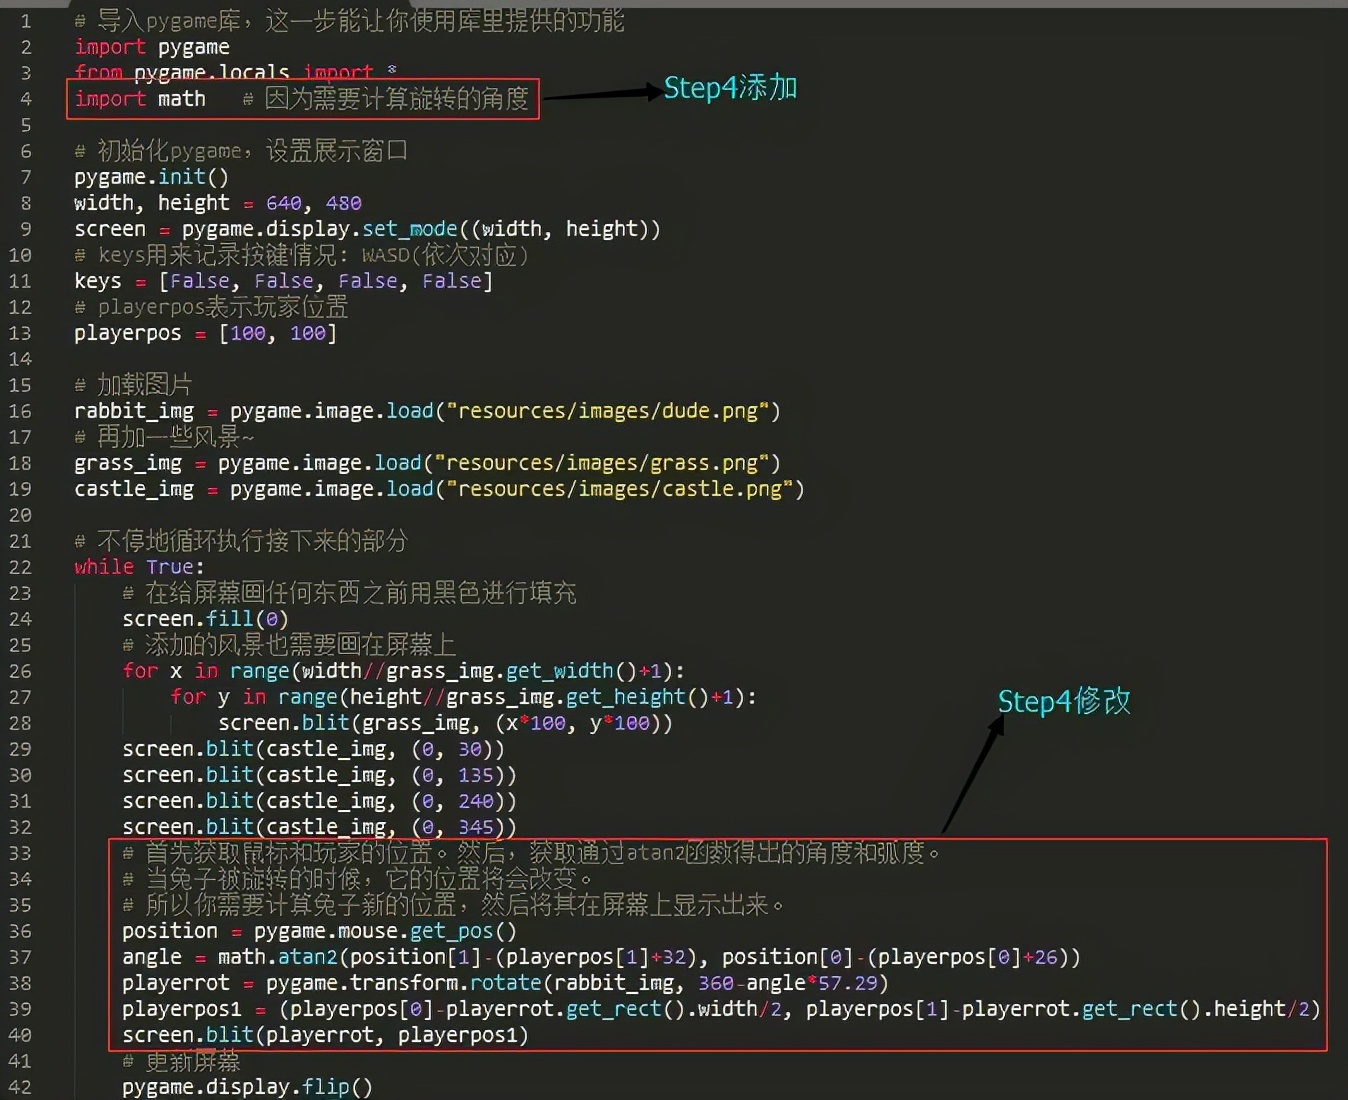Click the Step4修改 annotation label
This screenshot has width=1348, height=1100.
pyautogui.click(x=1063, y=702)
